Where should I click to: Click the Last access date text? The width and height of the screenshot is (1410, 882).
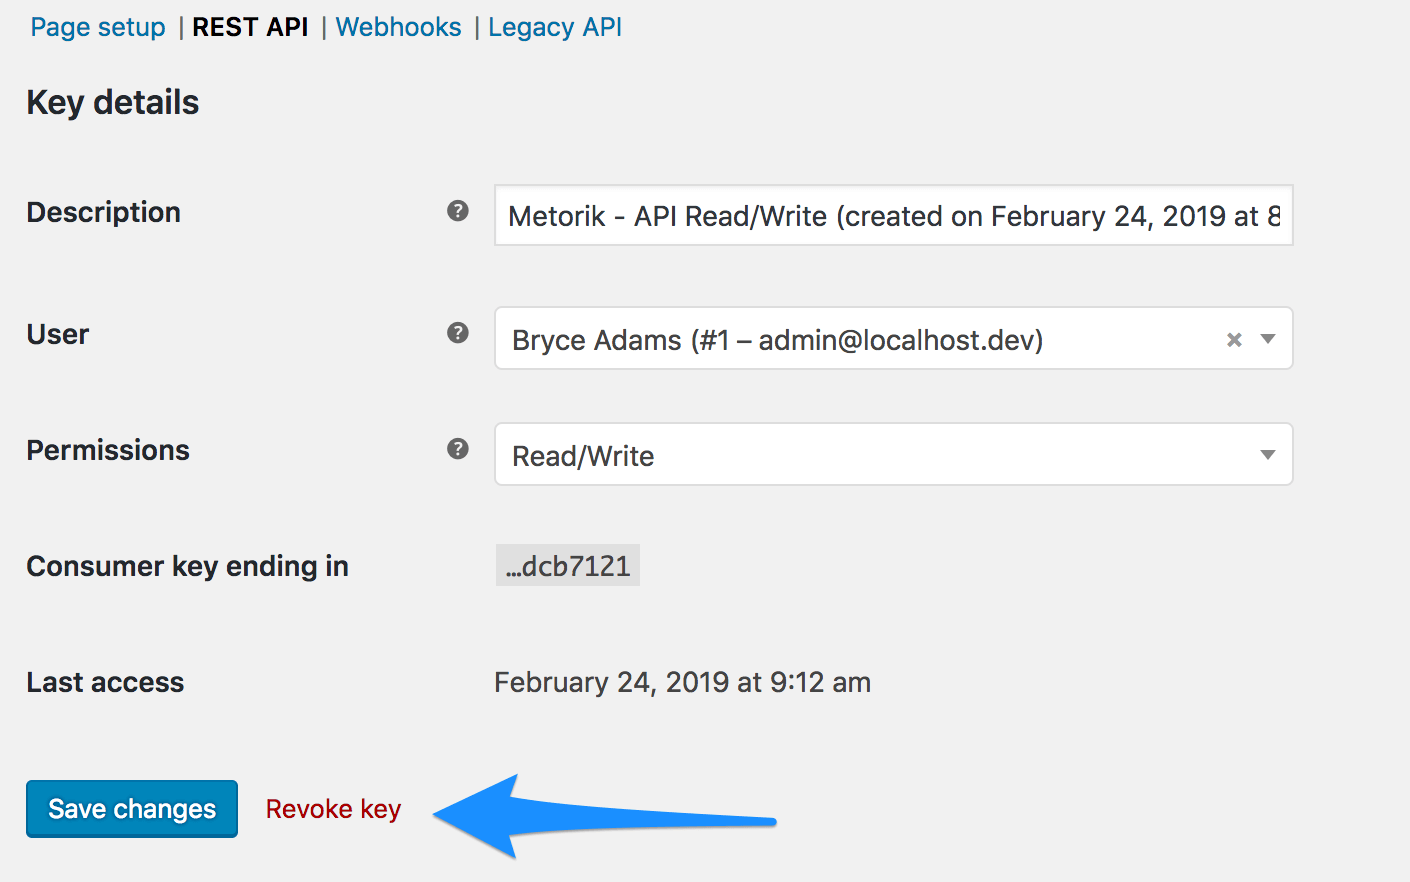(683, 682)
